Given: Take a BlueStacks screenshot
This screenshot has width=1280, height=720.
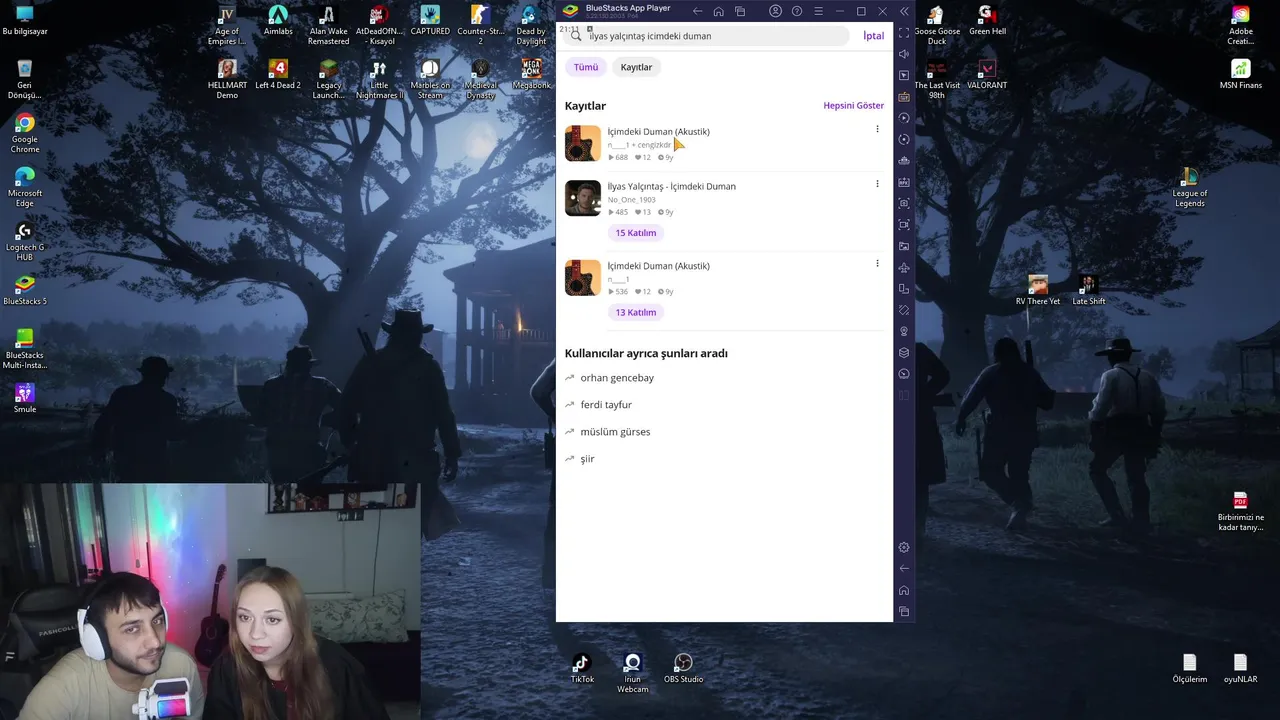Looking at the screenshot, I should coord(904,203).
